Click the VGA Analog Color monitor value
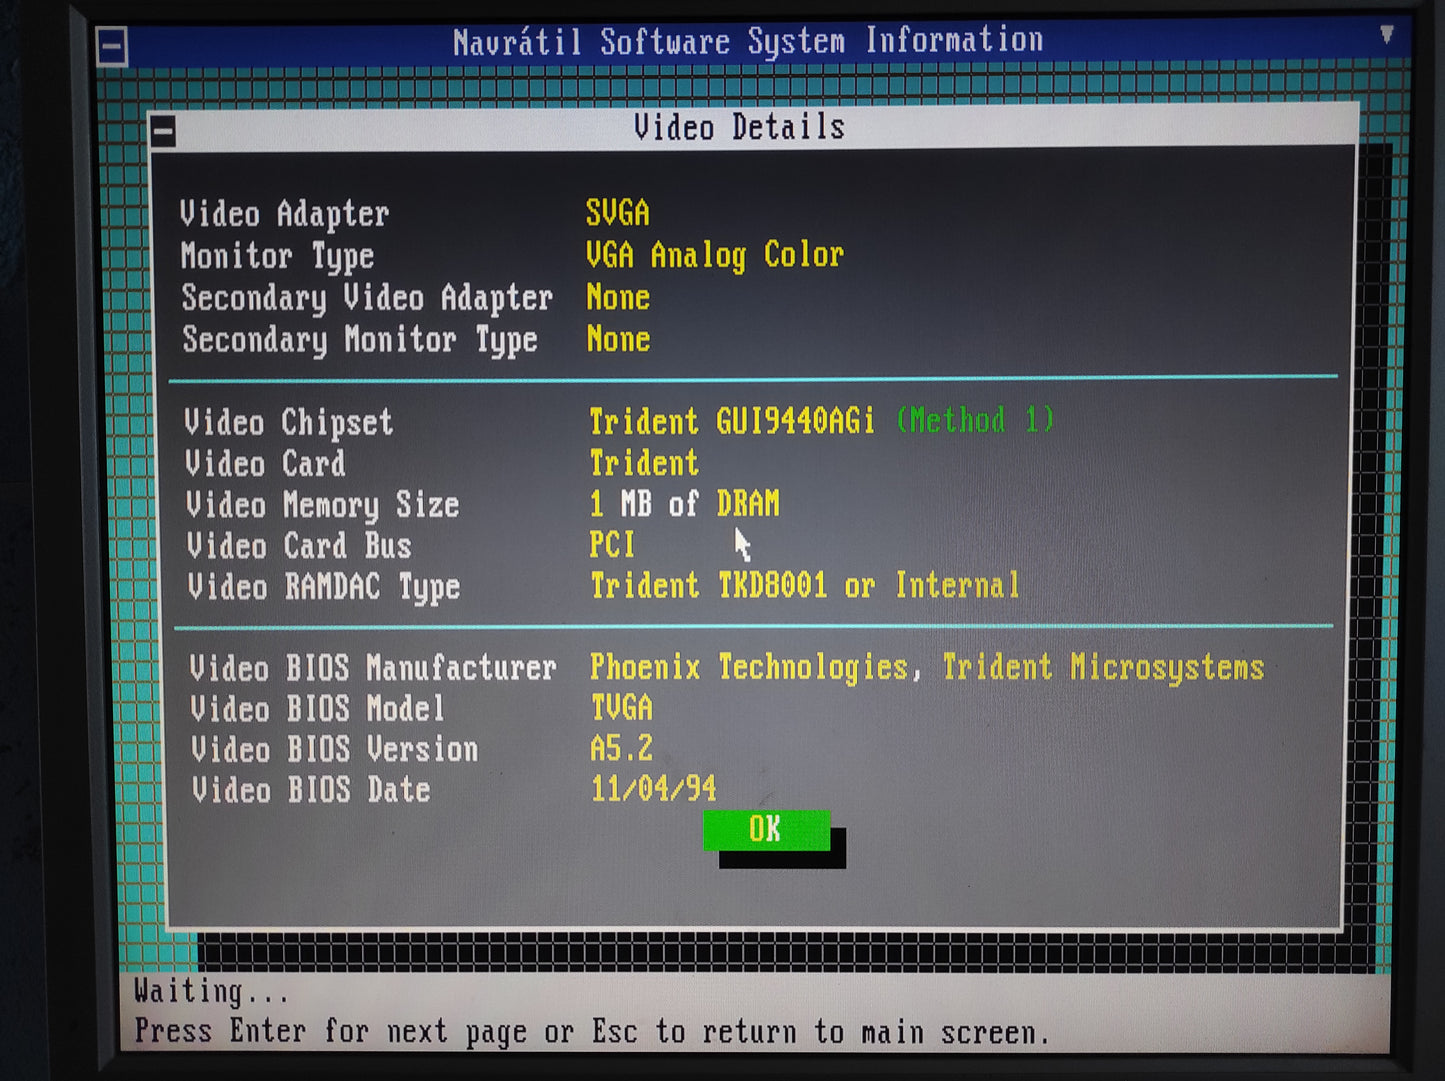The width and height of the screenshot is (1445, 1081). [714, 255]
